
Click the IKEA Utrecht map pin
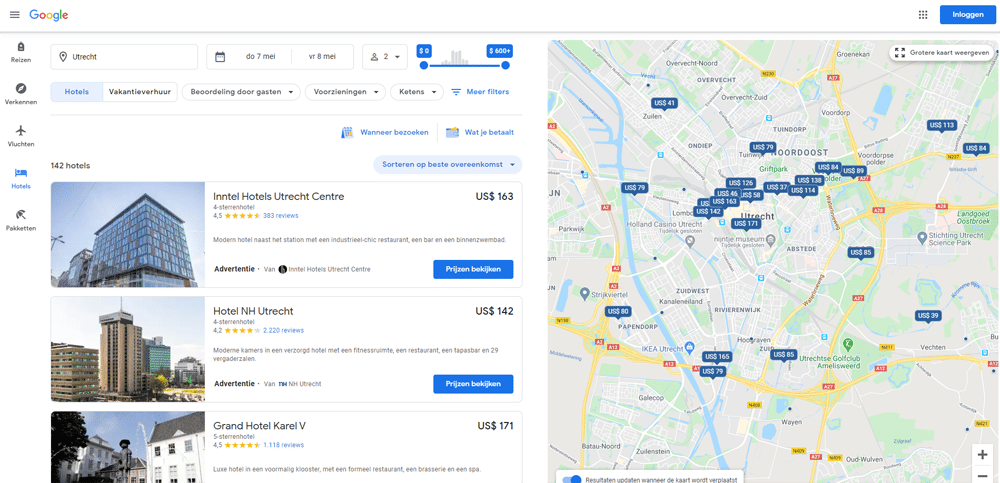(689, 348)
